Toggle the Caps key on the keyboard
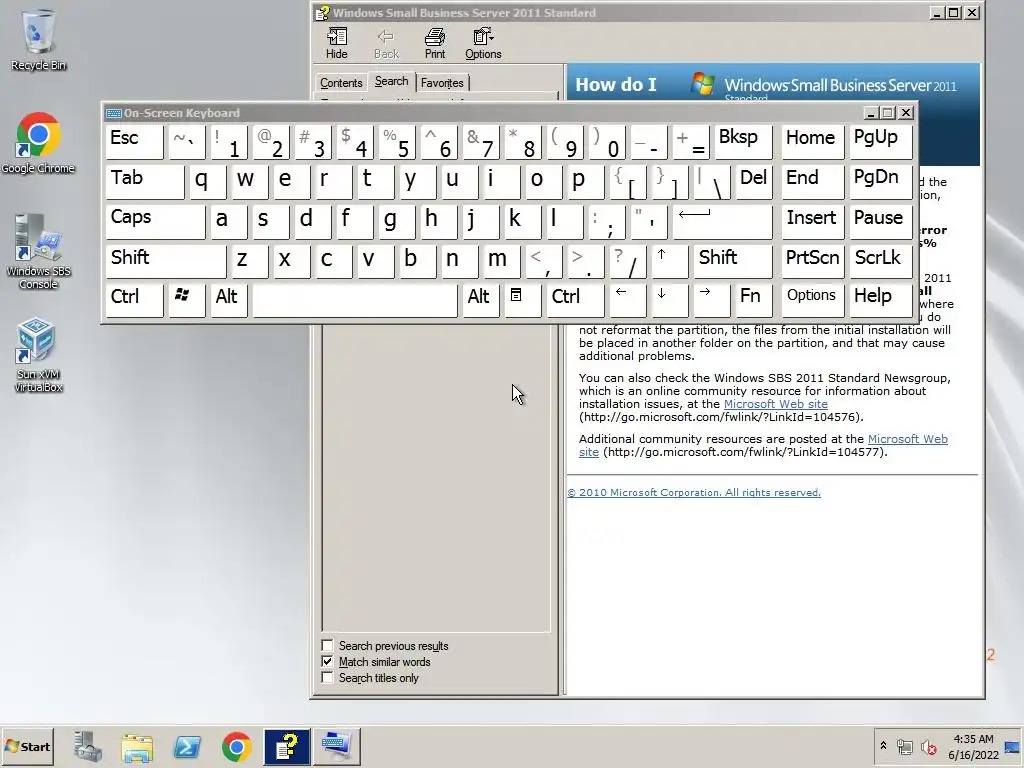The width and height of the screenshot is (1024, 768). pos(155,221)
